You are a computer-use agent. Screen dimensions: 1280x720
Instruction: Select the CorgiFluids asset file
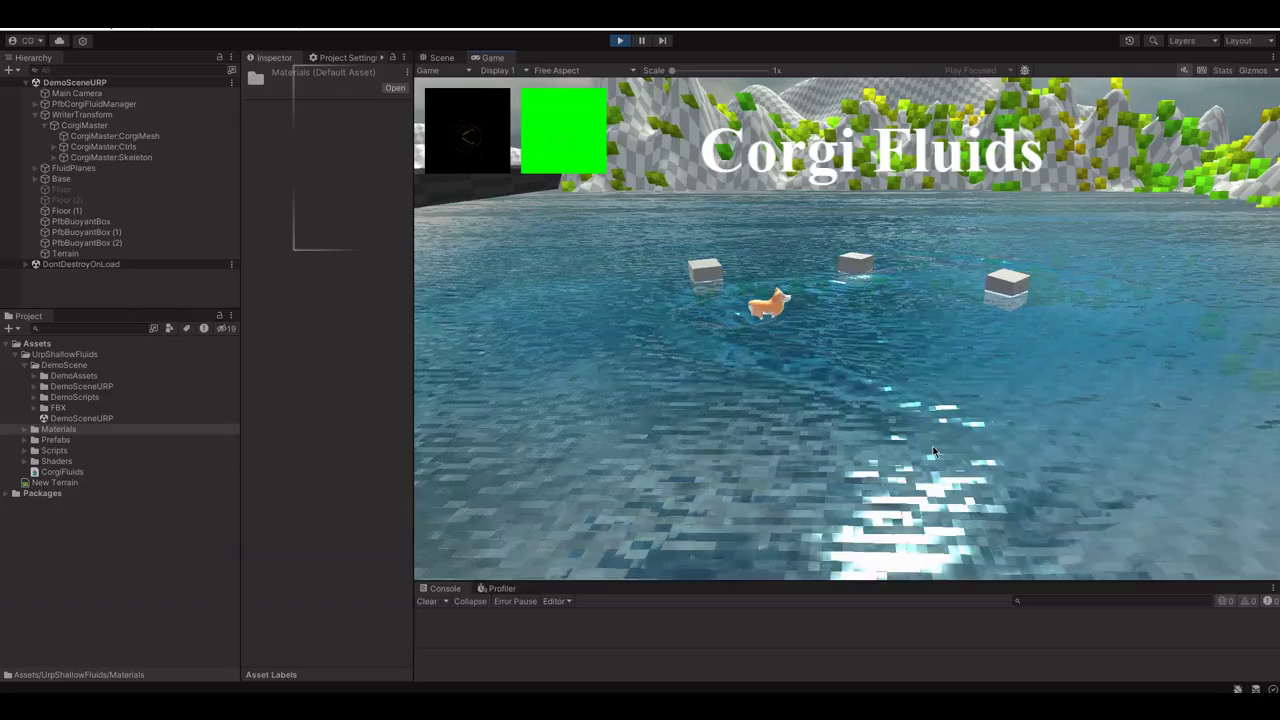[62, 472]
